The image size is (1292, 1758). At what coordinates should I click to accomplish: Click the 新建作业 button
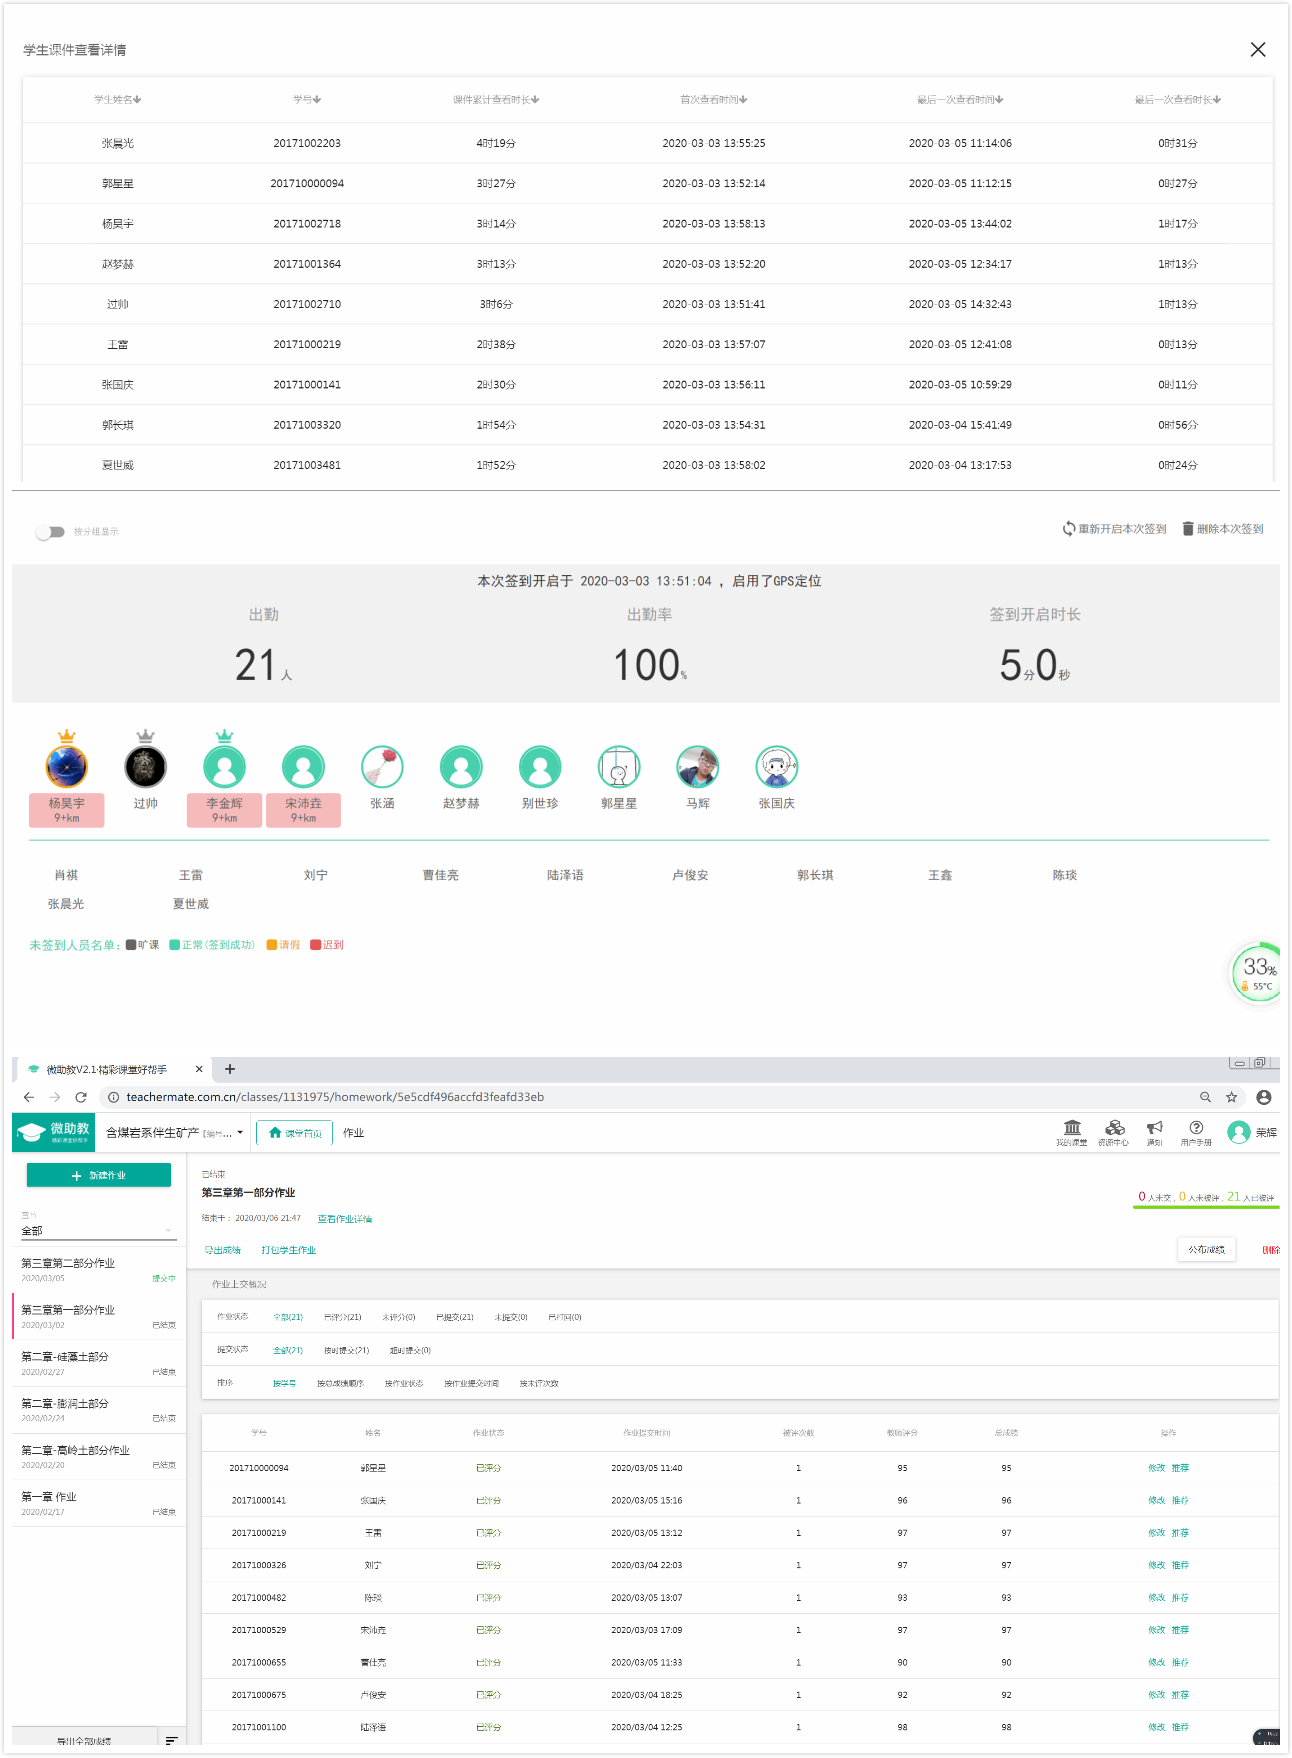click(x=98, y=1175)
